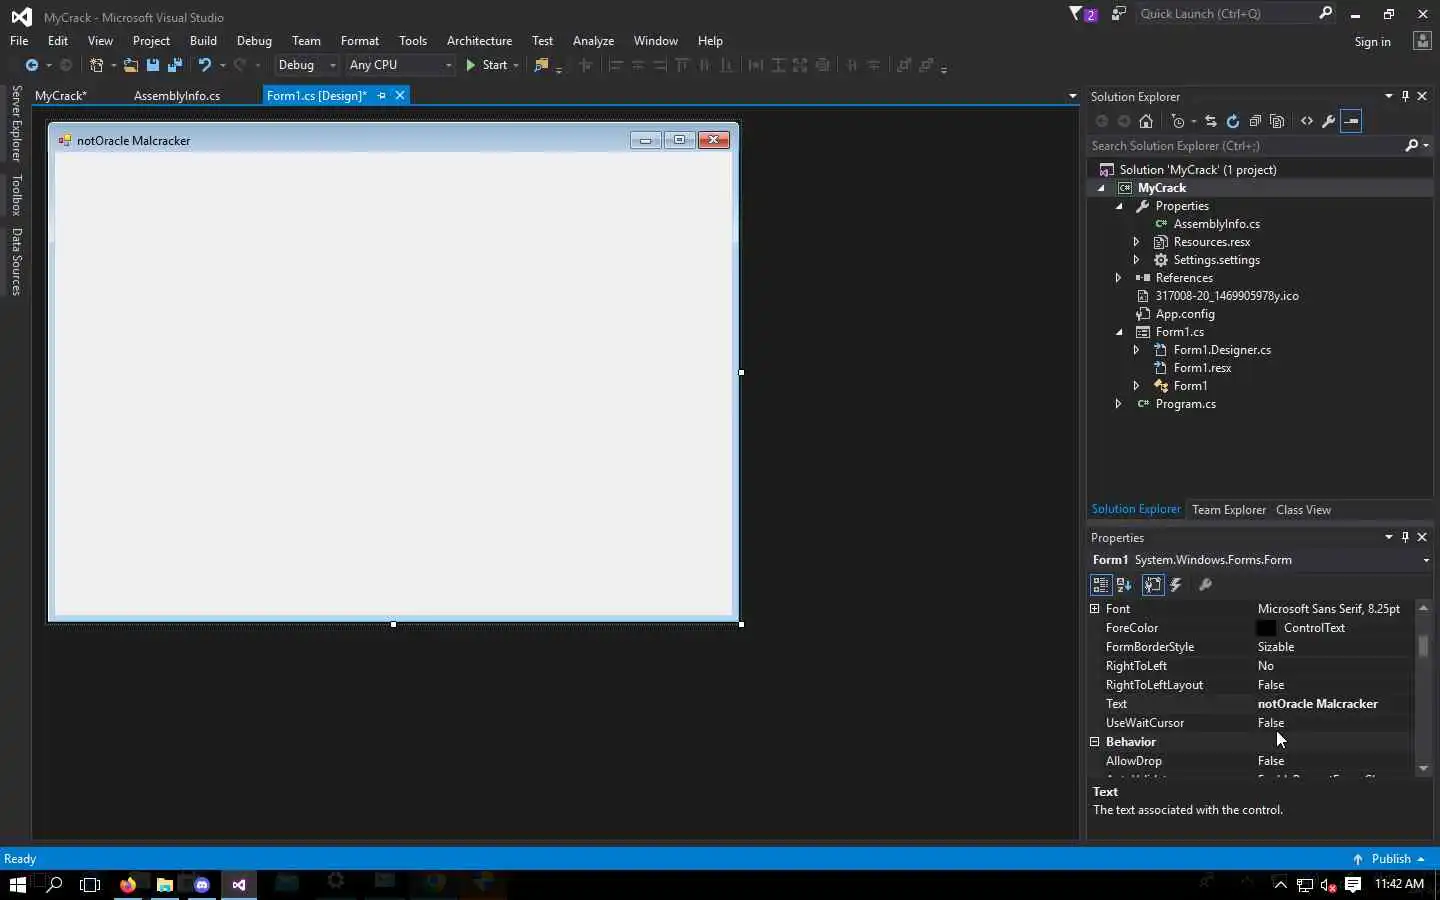Screen dimensions: 1440x900
Task: Open the dropdown arrow beside Start
Action: coord(516,65)
